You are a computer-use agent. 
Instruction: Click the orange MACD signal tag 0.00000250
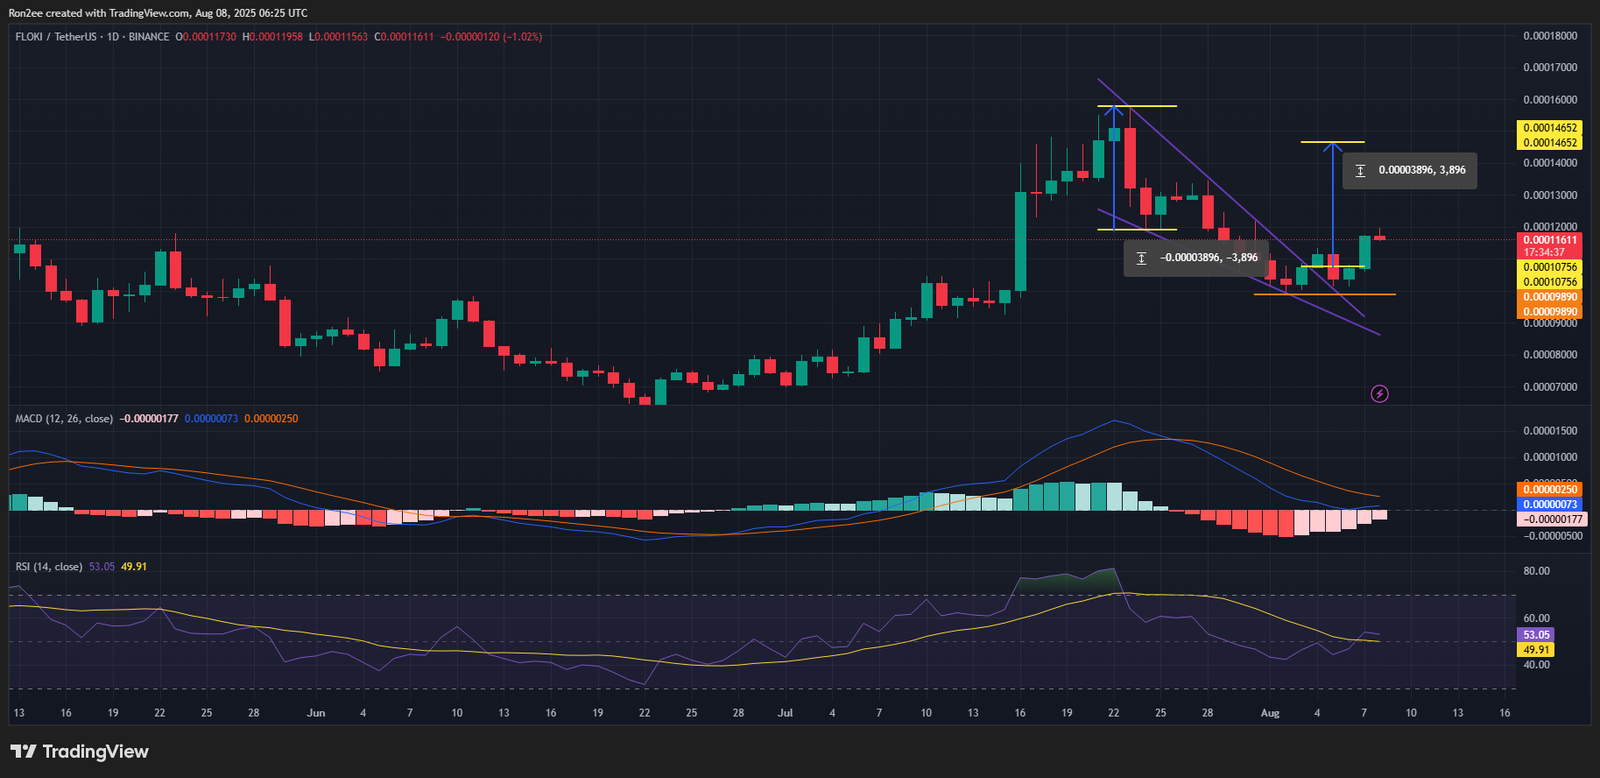click(x=1549, y=489)
